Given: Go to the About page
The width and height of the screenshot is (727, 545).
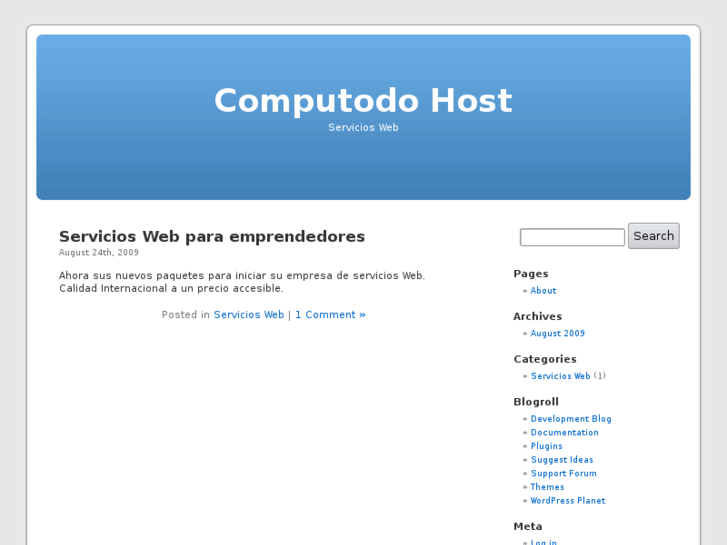Looking at the screenshot, I should click(543, 291).
